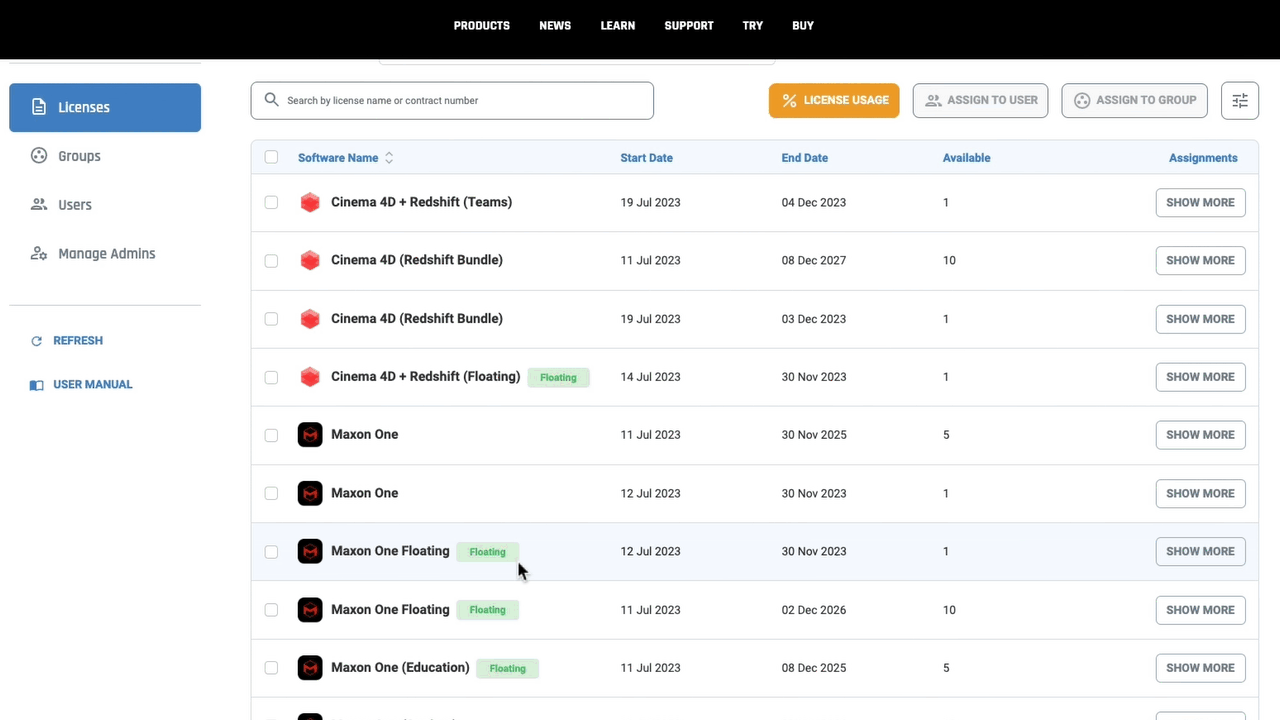
Task: Click the '14 Jul 2023' start date cell
Action: (650, 377)
